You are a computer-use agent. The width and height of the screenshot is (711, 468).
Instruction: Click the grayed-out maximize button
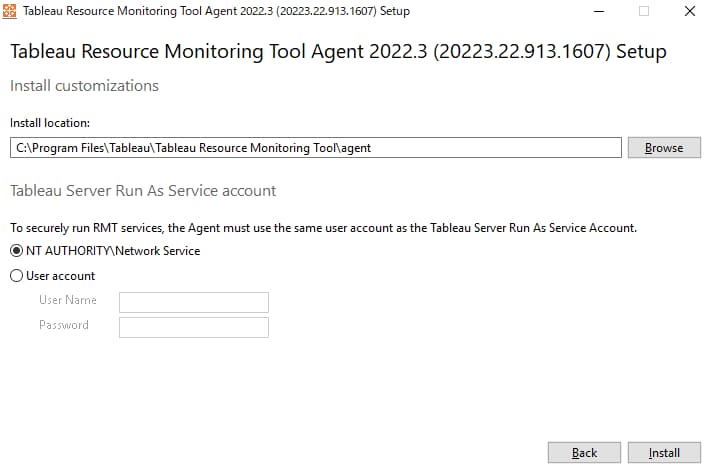coord(644,11)
